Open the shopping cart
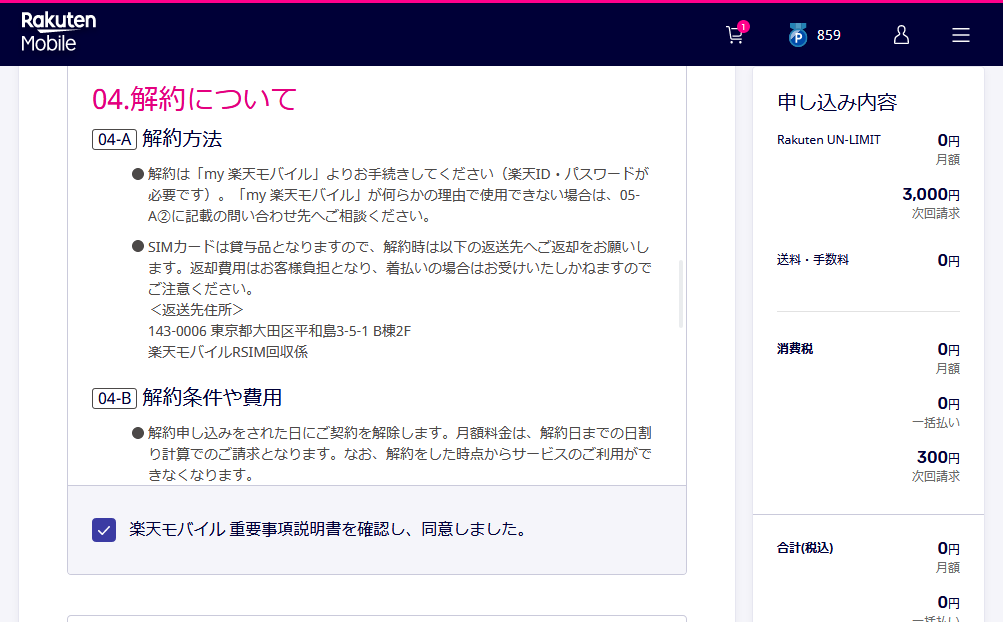 tap(734, 35)
